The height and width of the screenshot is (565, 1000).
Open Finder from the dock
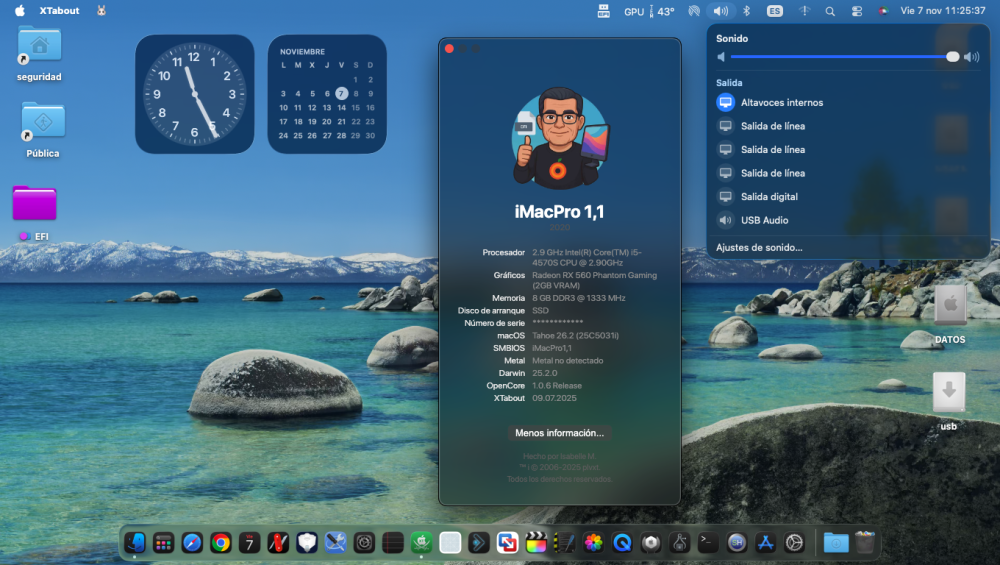pos(135,543)
